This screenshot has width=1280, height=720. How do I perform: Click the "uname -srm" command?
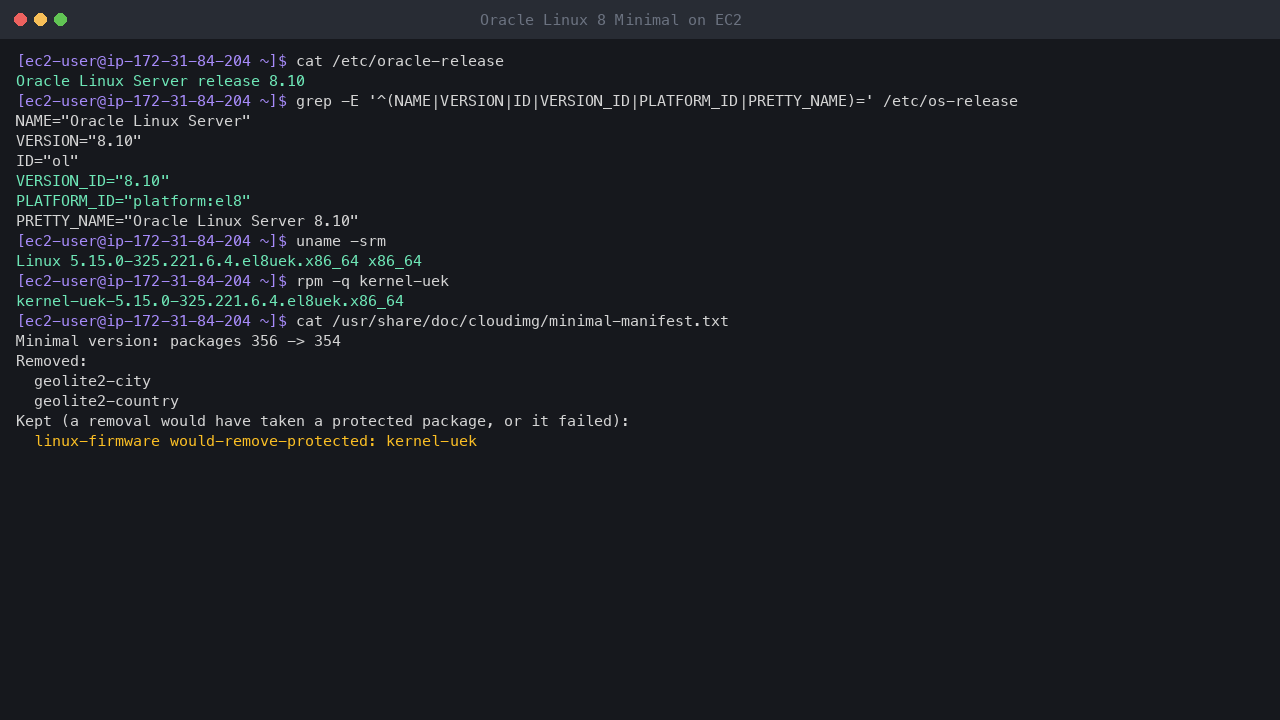341,241
